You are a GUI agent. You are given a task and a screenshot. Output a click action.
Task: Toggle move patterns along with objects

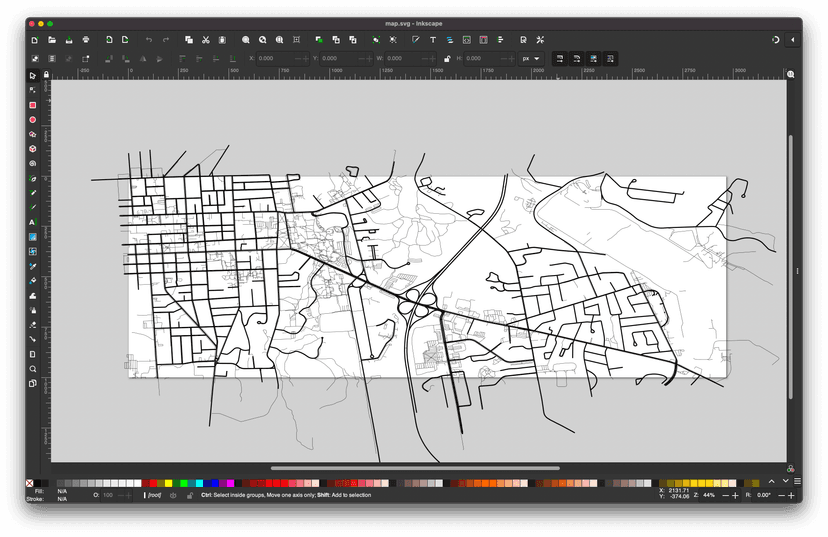[x=610, y=58]
